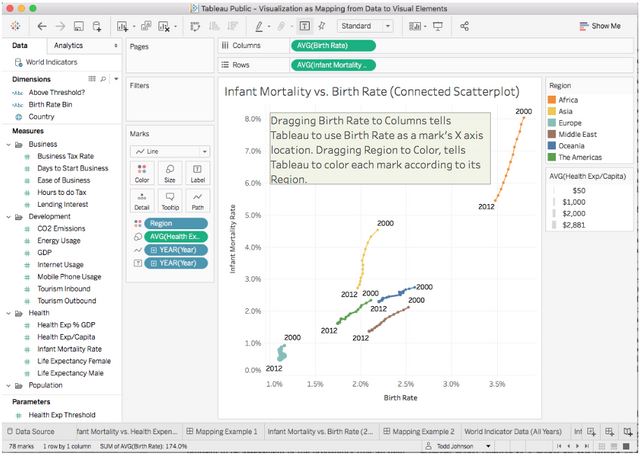The height and width of the screenshot is (455, 640).
Task: Click the new story icon bottom
Action: [x=628, y=431]
